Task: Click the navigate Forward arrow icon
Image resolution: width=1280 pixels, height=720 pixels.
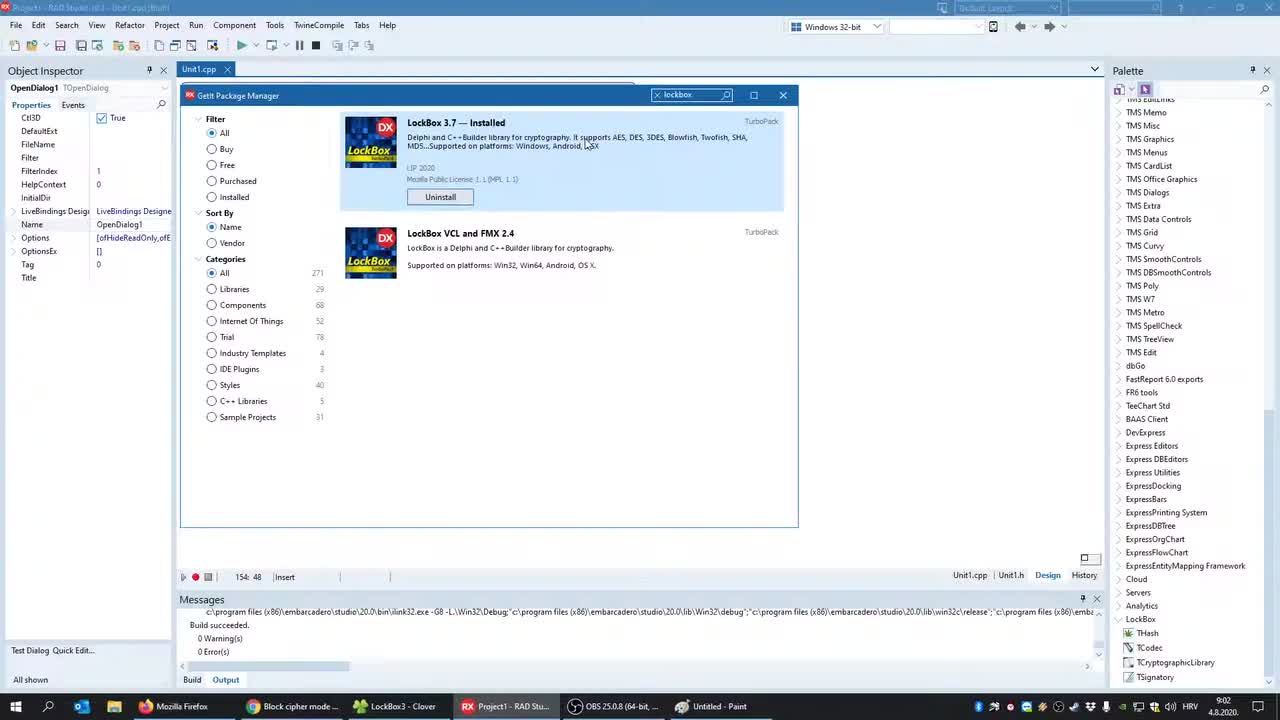Action: pos(1049,26)
